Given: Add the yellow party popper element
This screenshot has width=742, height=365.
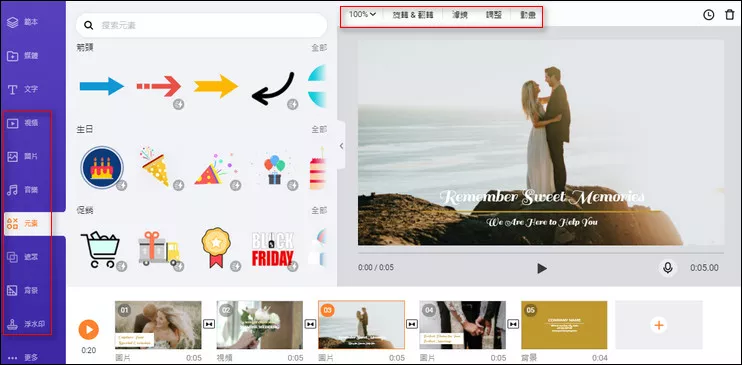Looking at the screenshot, I should [x=155, y=166].
